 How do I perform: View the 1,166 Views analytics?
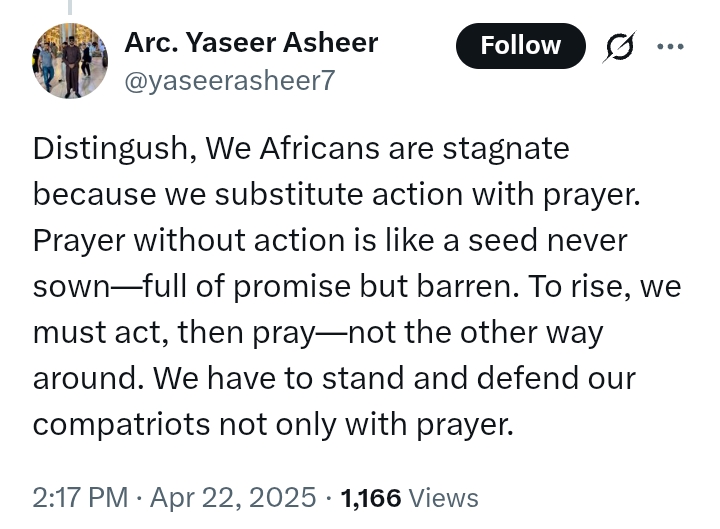[409, 498]
